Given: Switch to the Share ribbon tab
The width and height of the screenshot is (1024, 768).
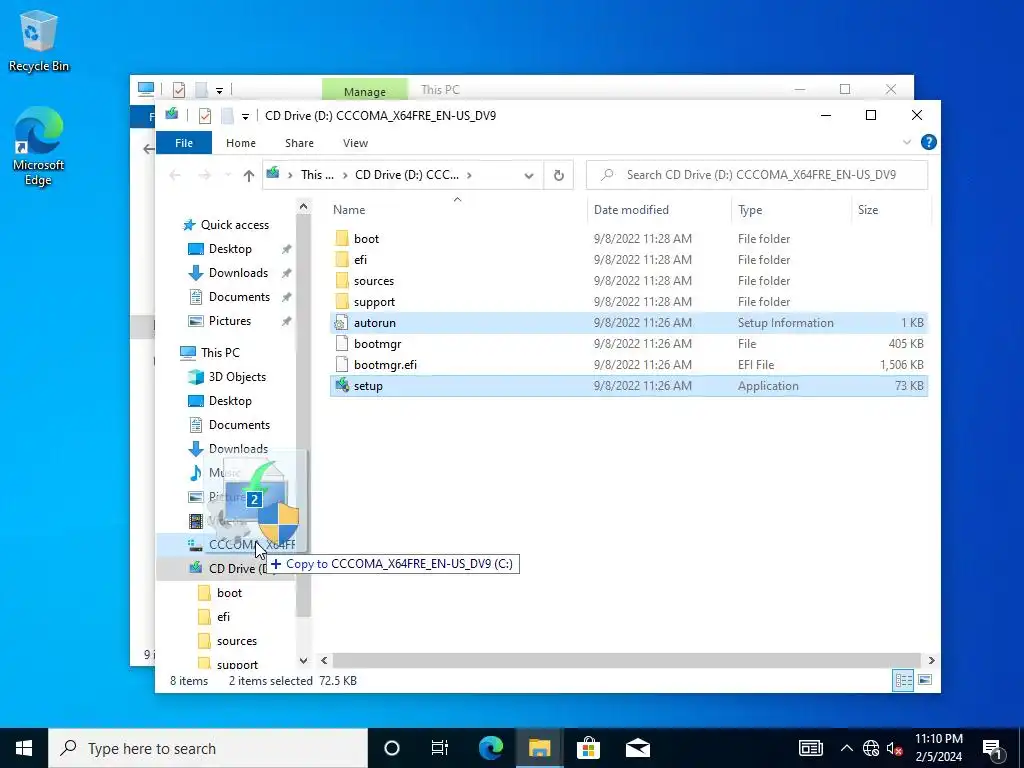Looking at the screenshot, I should pos(299,143).
